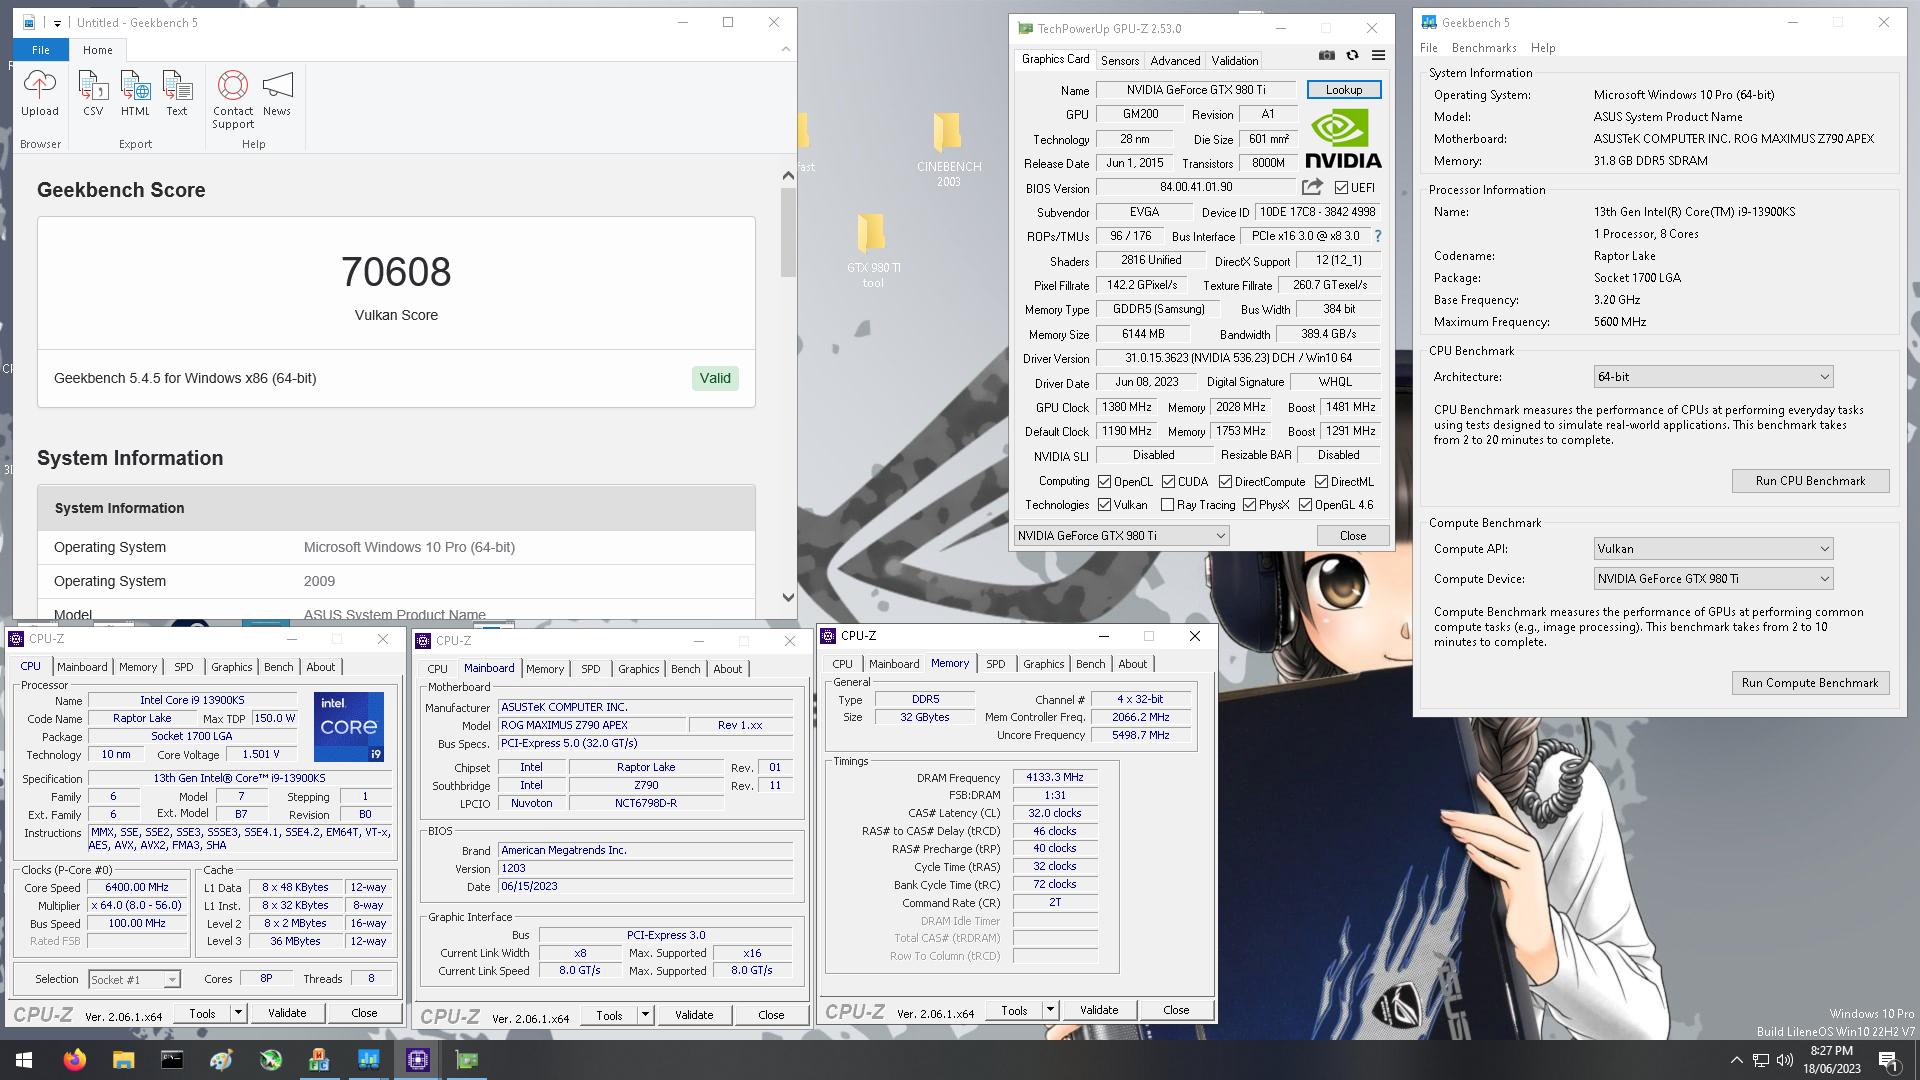Open the Architecture 64-bit dropdown

click(x=1713, y=377)
